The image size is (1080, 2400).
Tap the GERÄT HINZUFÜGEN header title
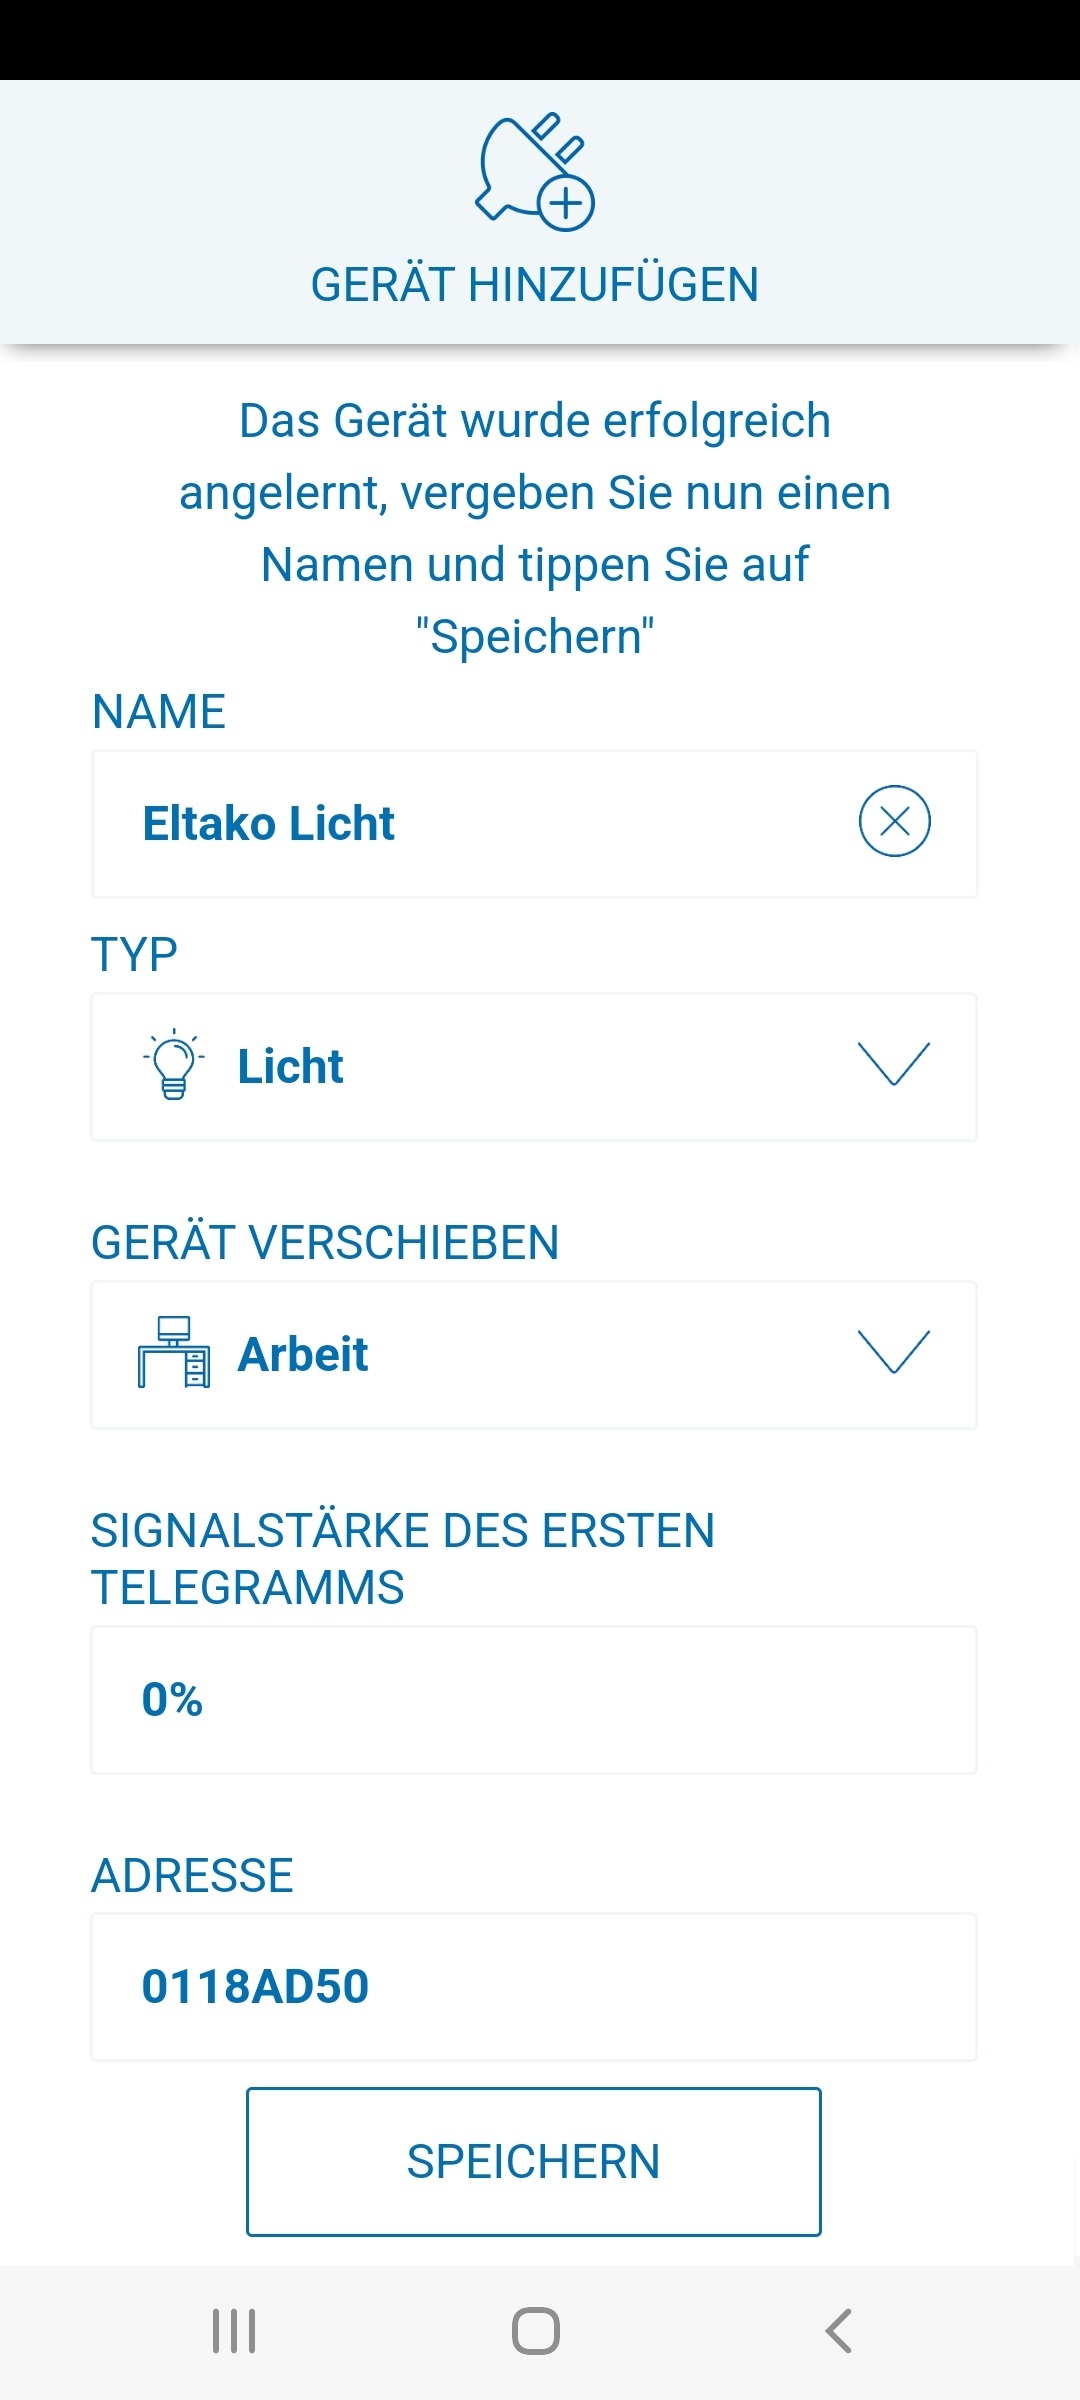pos(535,285)
